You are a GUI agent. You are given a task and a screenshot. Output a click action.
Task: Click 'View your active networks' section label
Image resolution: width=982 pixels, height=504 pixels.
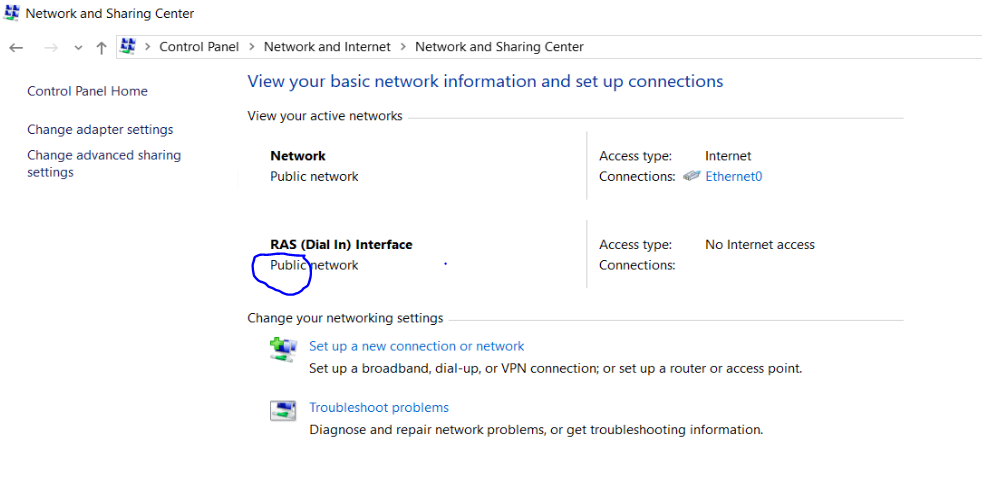point(324,116)
